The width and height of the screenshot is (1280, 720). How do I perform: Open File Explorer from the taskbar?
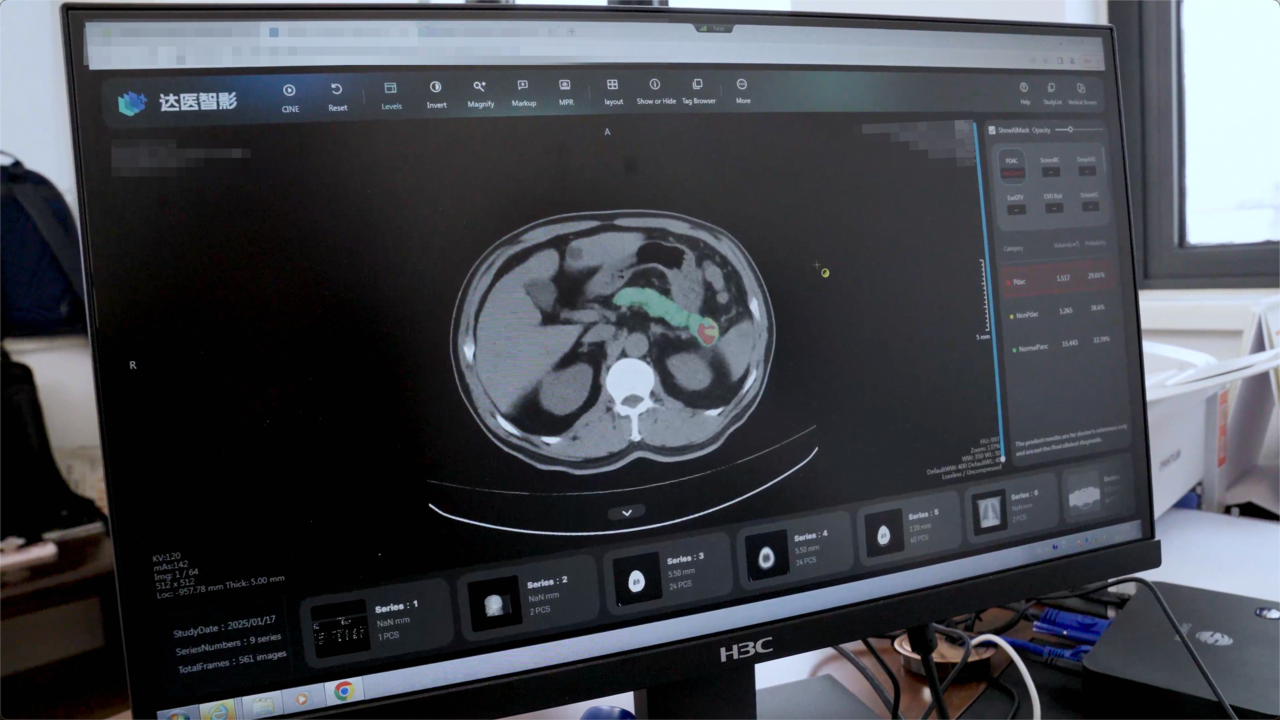point(263,706)
